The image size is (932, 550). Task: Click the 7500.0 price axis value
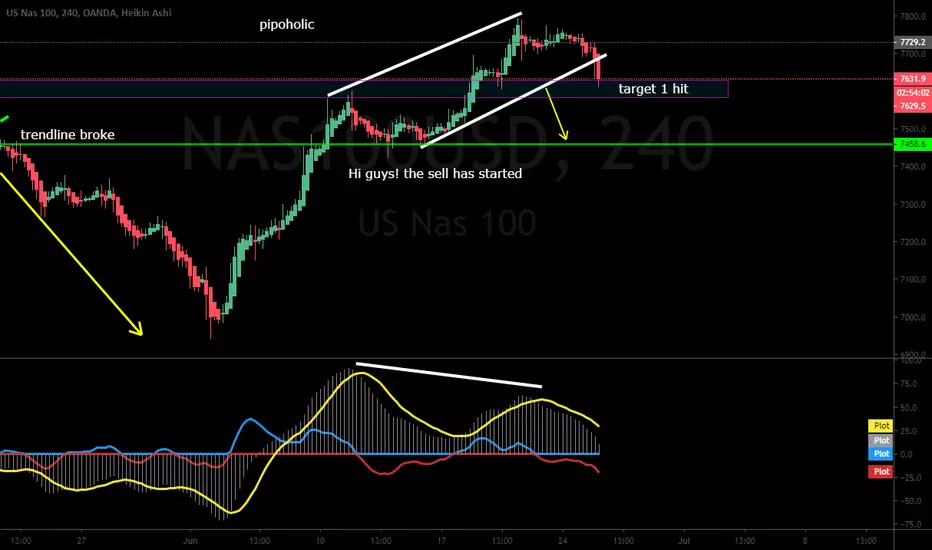(912, 129)
